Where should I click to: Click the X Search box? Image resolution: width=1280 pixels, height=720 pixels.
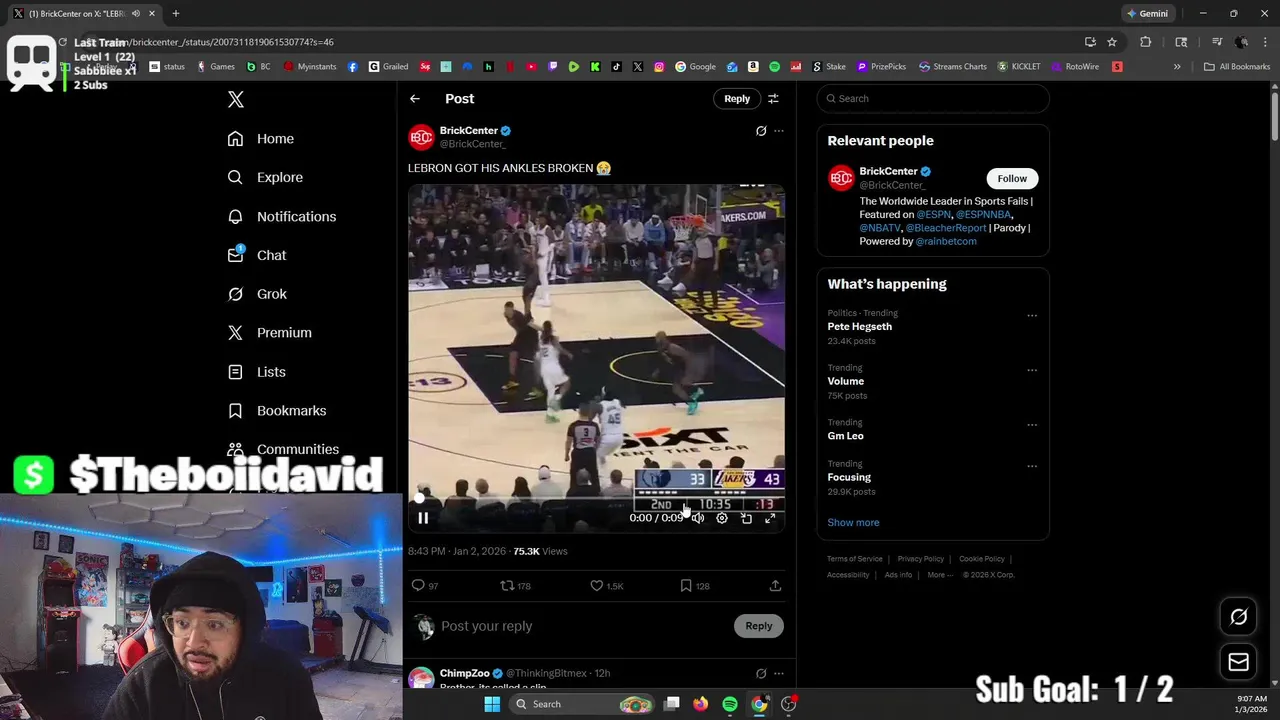(x=933, y=99)
